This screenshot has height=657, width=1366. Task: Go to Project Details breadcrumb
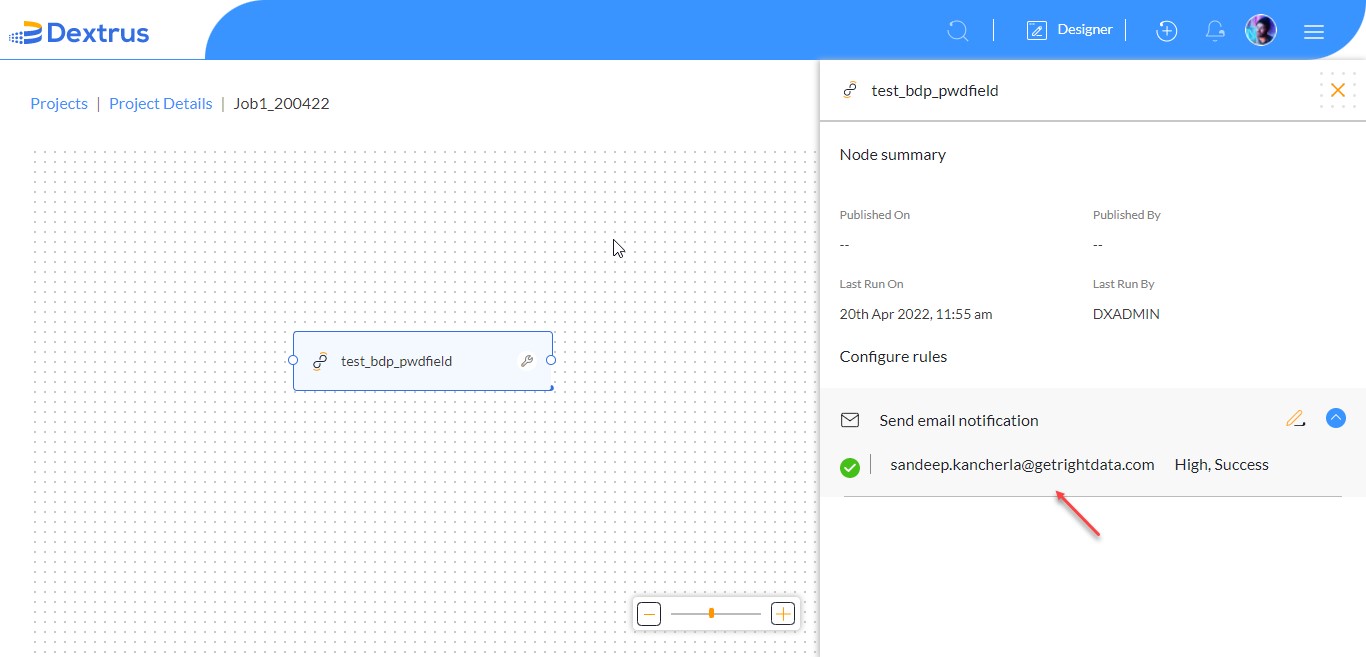coord(161,103)
